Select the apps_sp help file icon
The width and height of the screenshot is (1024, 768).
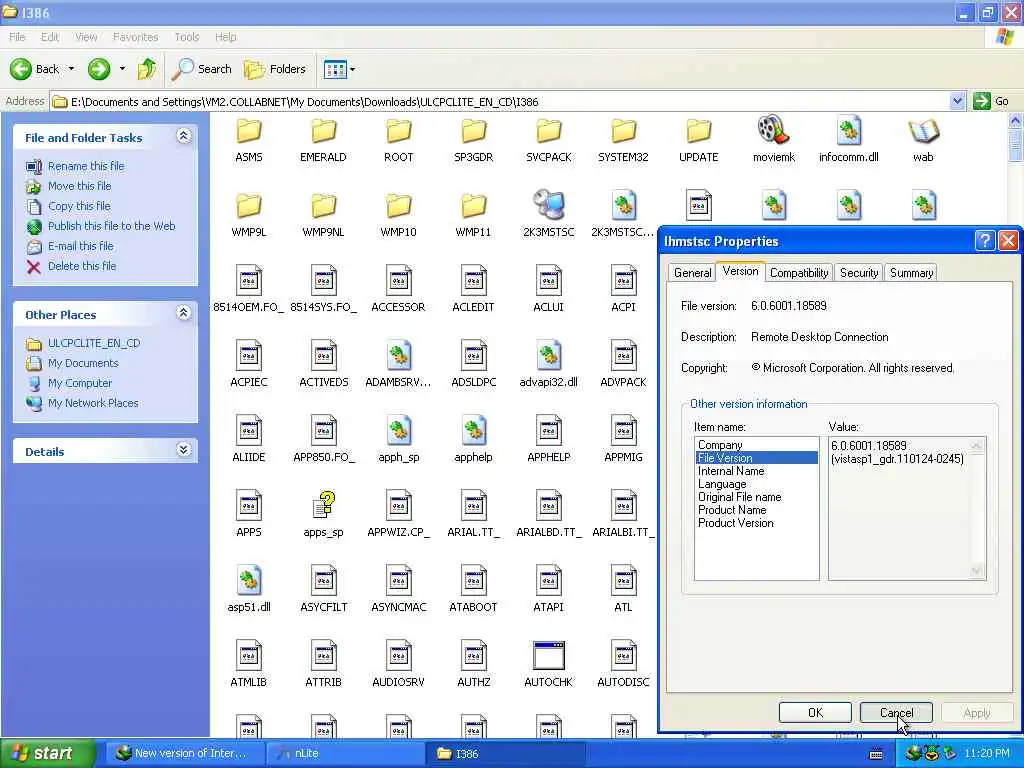(323, 505)
